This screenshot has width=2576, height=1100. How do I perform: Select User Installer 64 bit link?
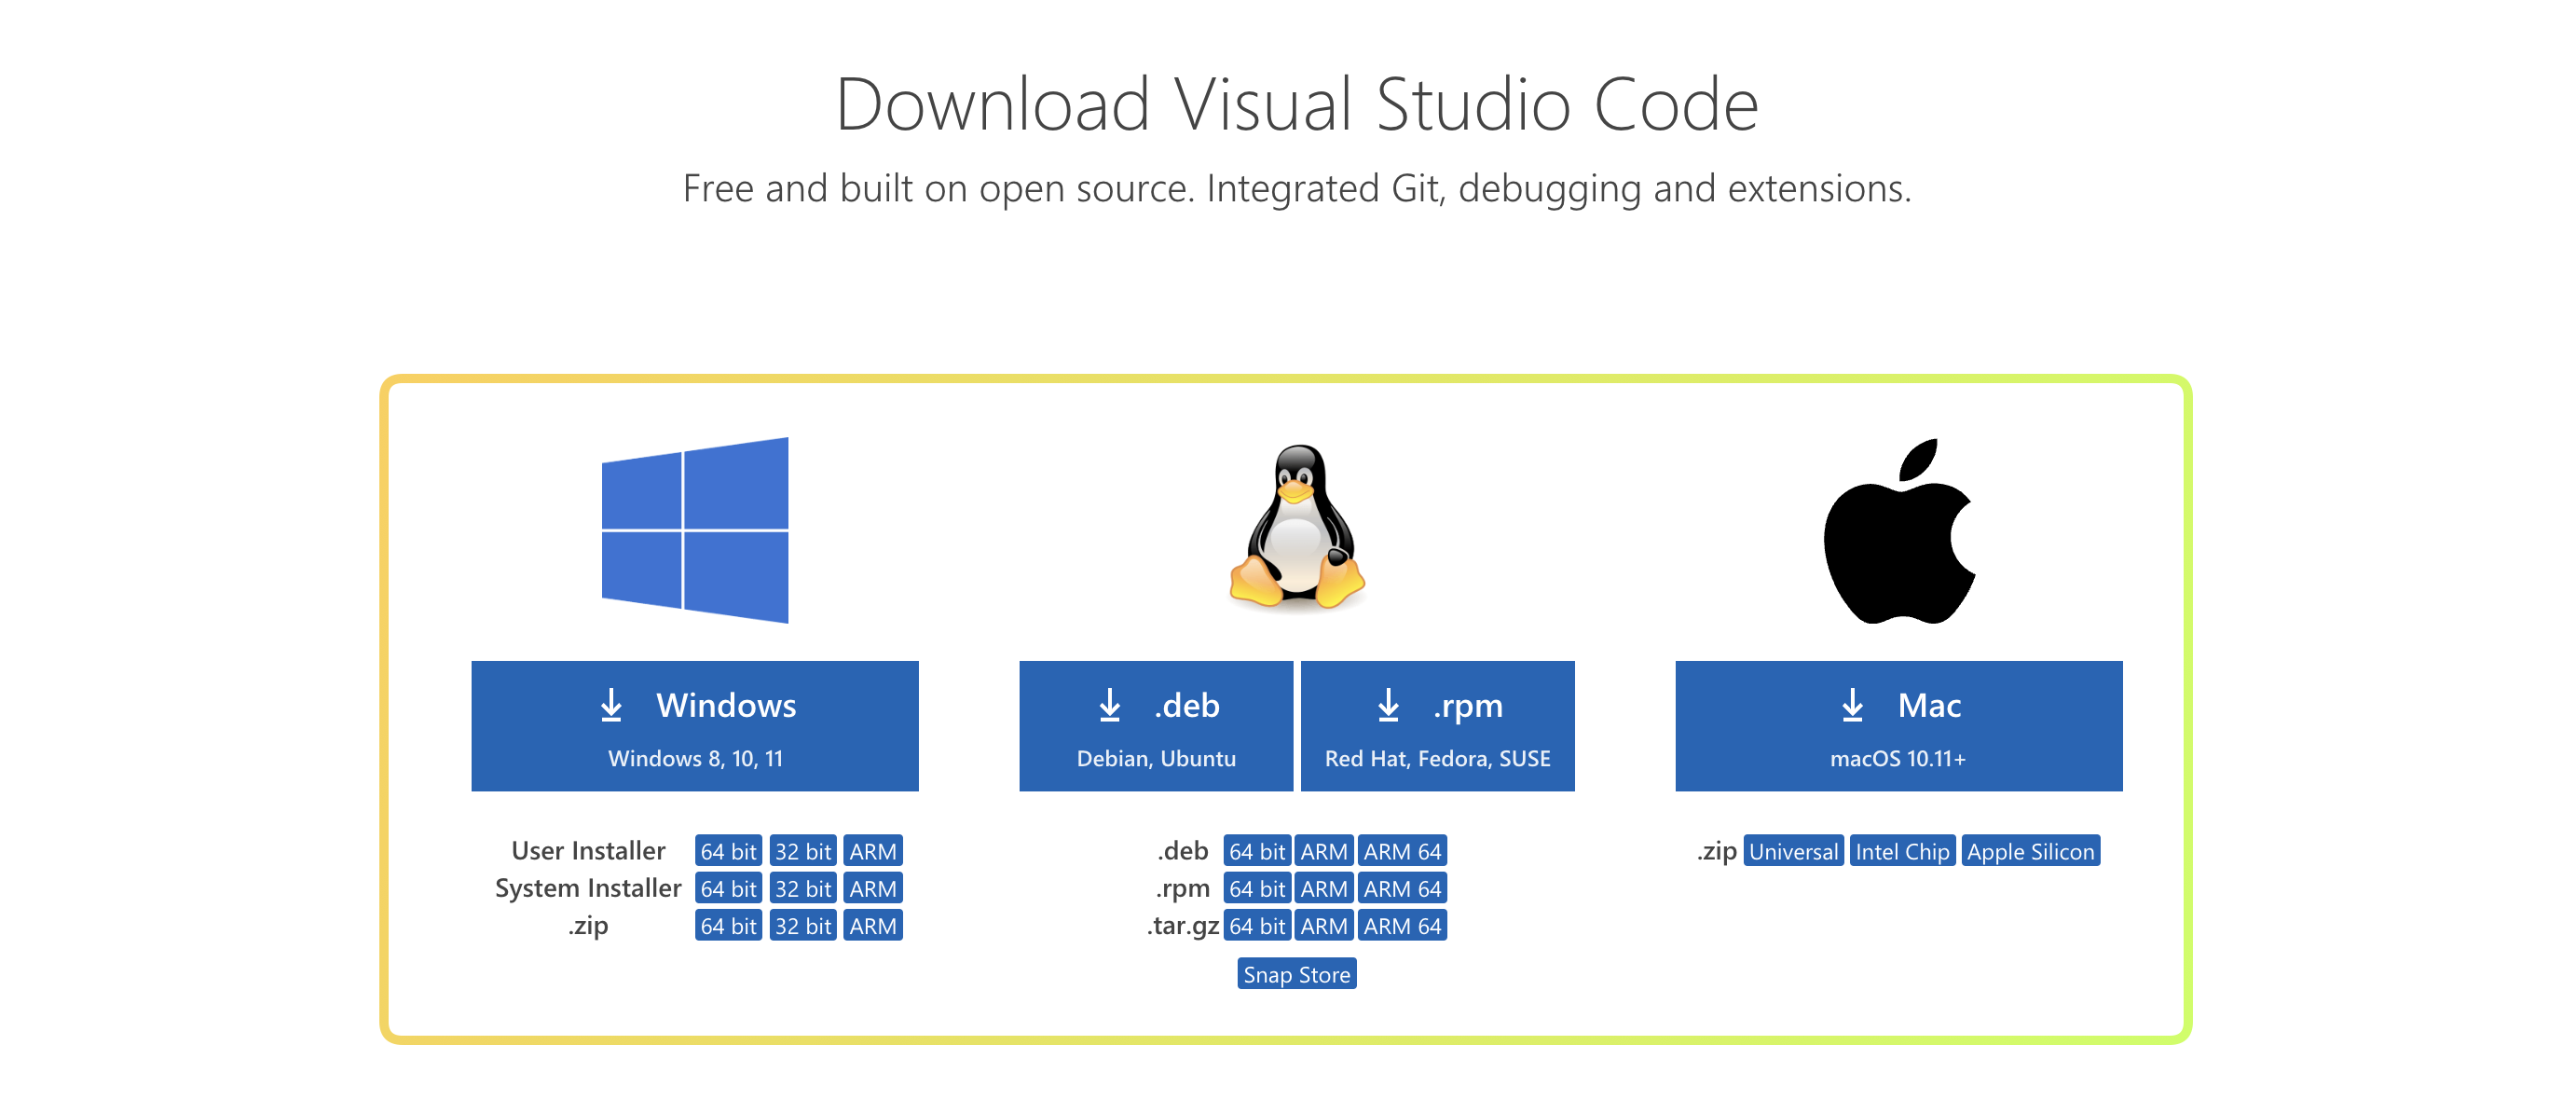728,851
